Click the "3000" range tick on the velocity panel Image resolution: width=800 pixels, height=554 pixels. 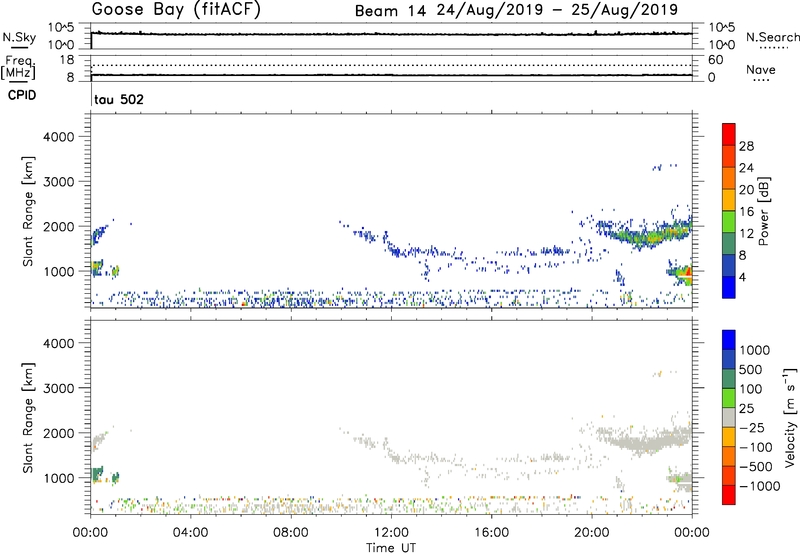tap(58, 388)
